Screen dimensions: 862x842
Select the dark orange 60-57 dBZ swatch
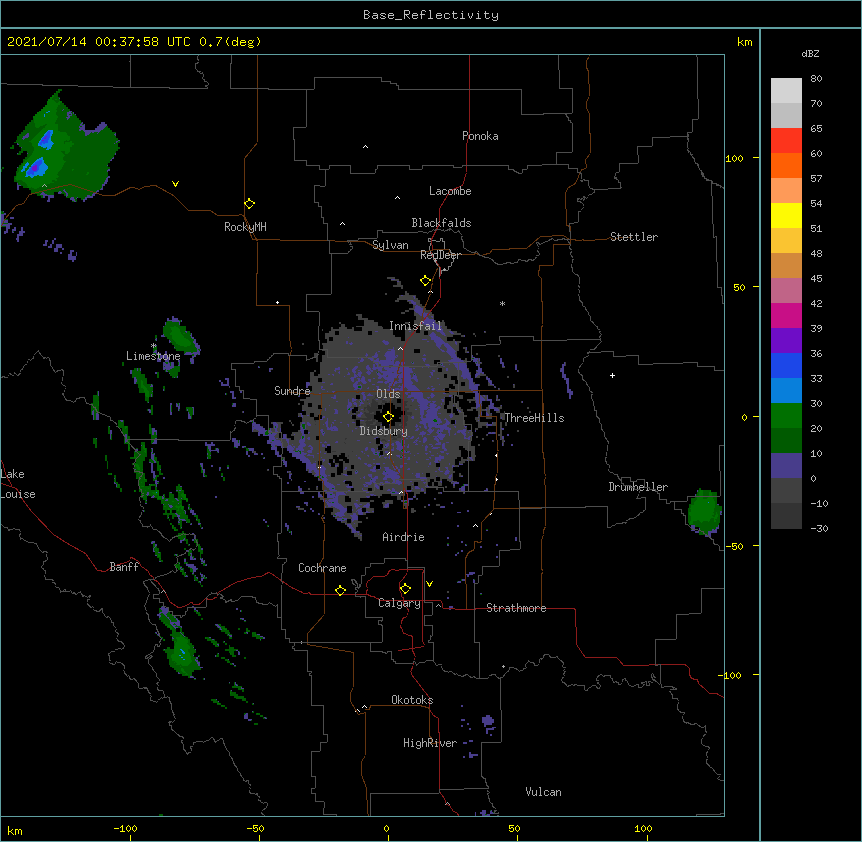click(x=786, y=165)
